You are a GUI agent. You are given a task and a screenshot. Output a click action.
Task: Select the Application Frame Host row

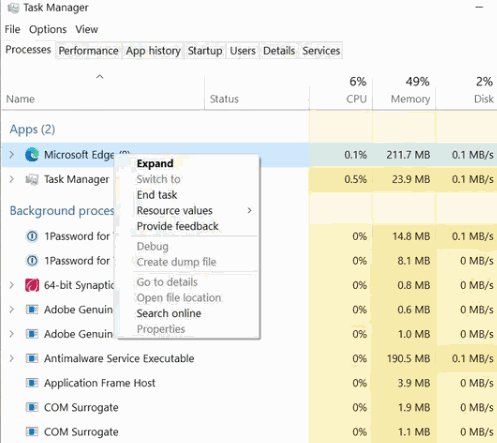249,383
